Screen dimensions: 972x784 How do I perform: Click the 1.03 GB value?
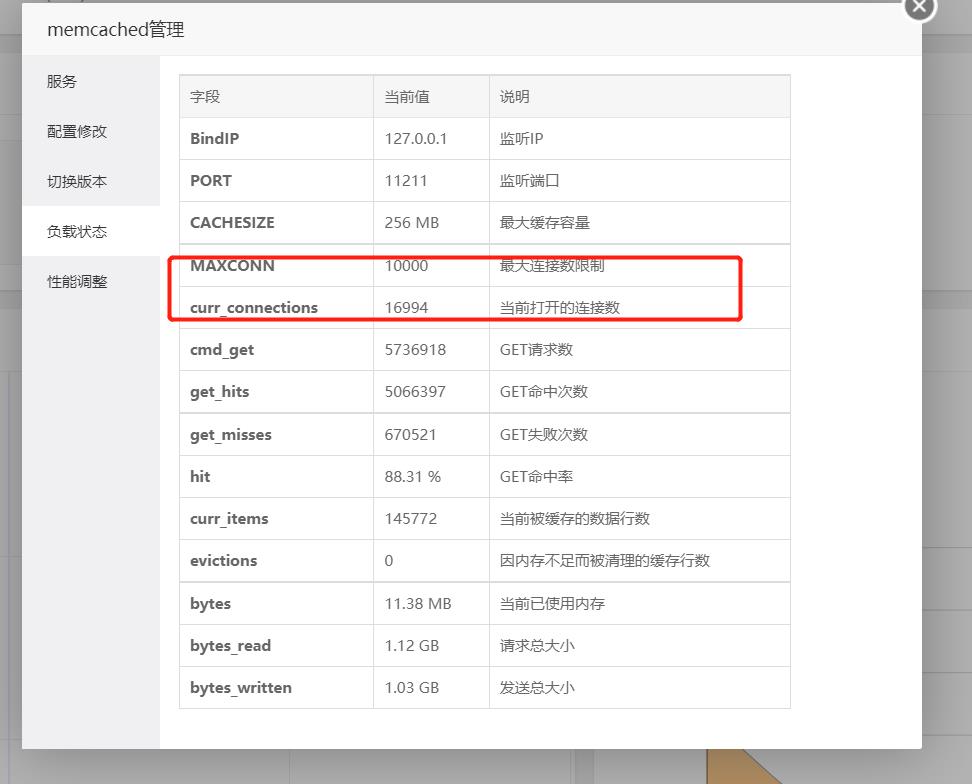(x=412, y=688)
